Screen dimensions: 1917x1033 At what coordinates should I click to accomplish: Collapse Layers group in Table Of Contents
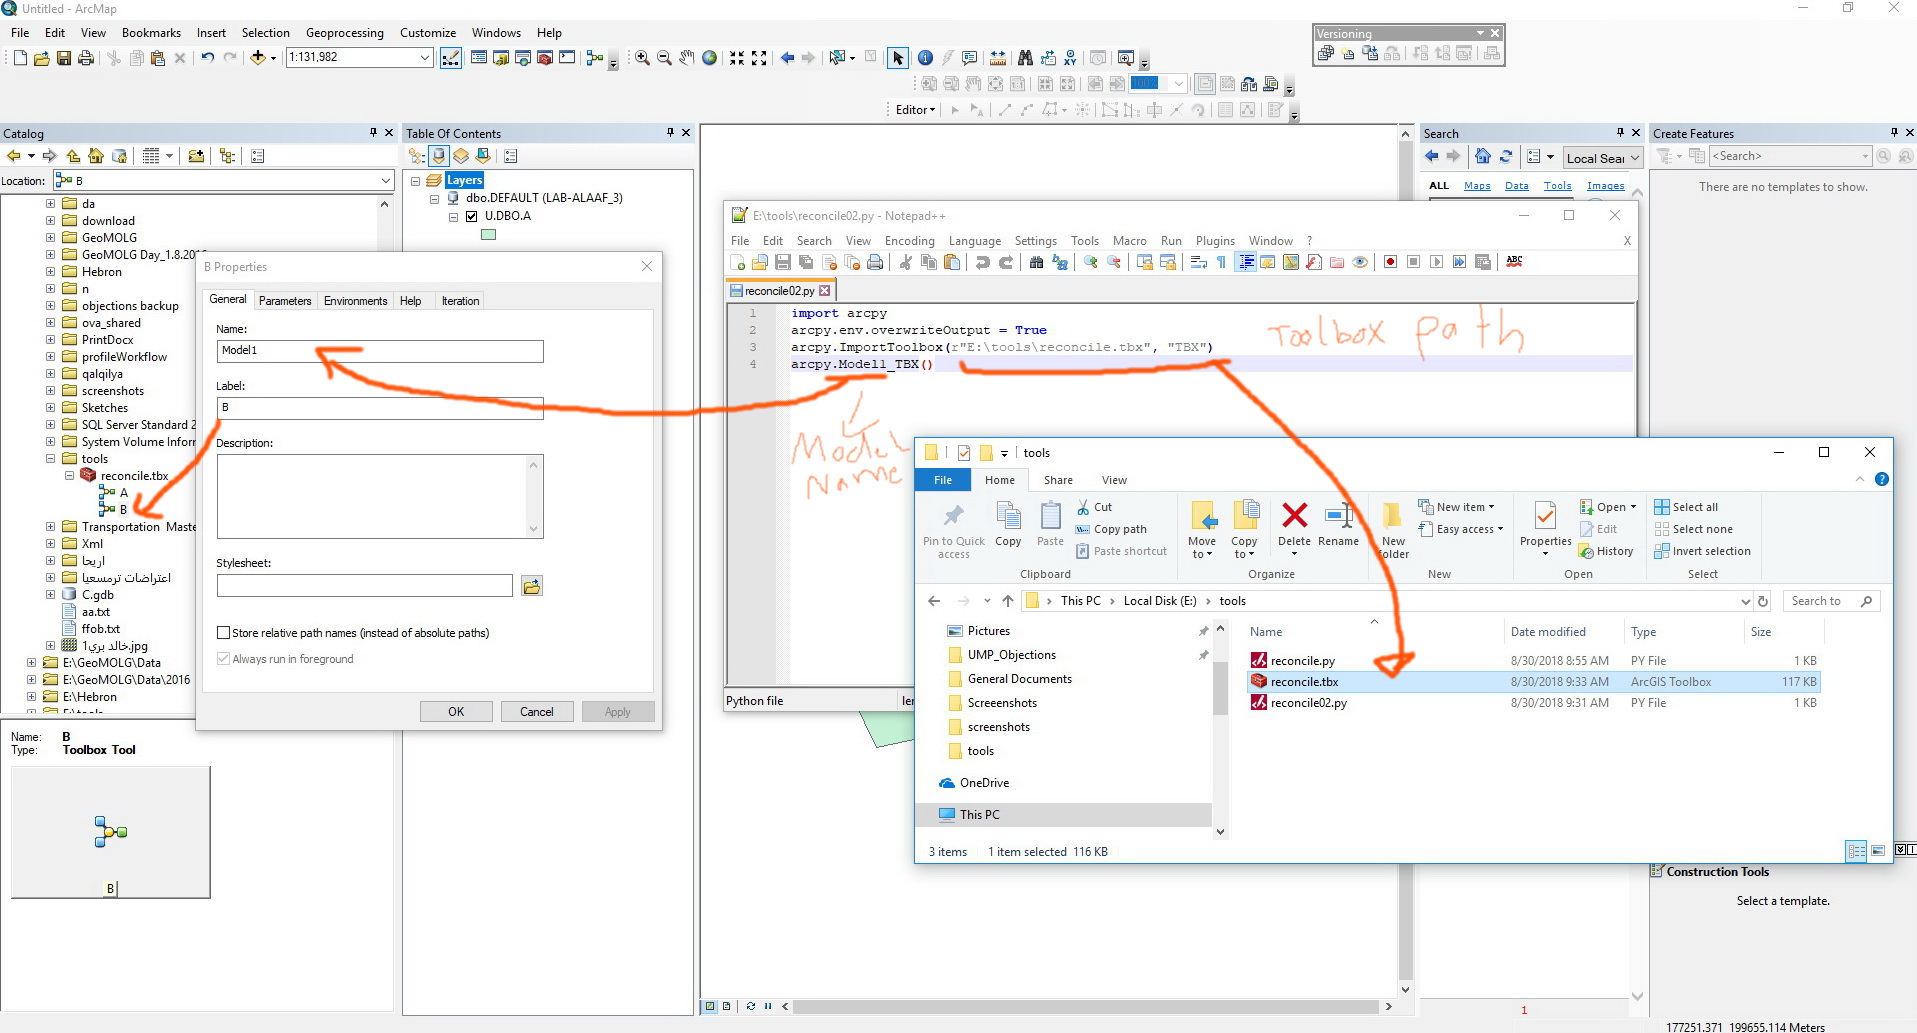(x=415, y=181)
